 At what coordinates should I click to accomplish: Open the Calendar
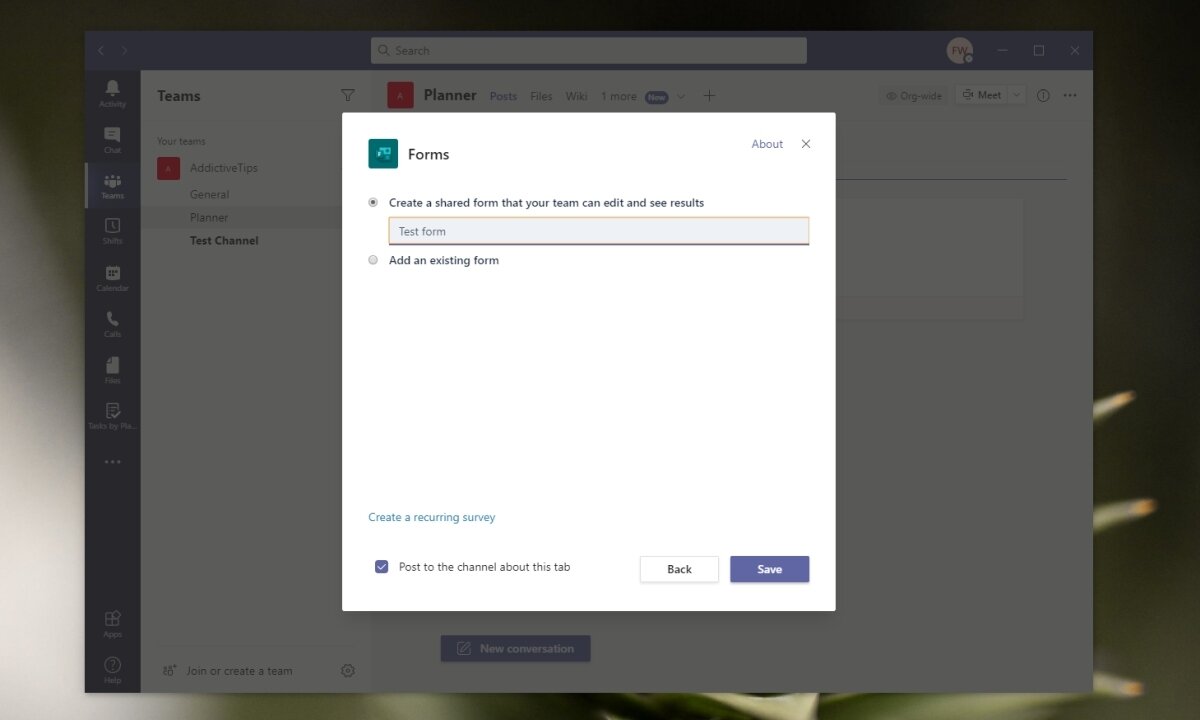coord(112,277)
